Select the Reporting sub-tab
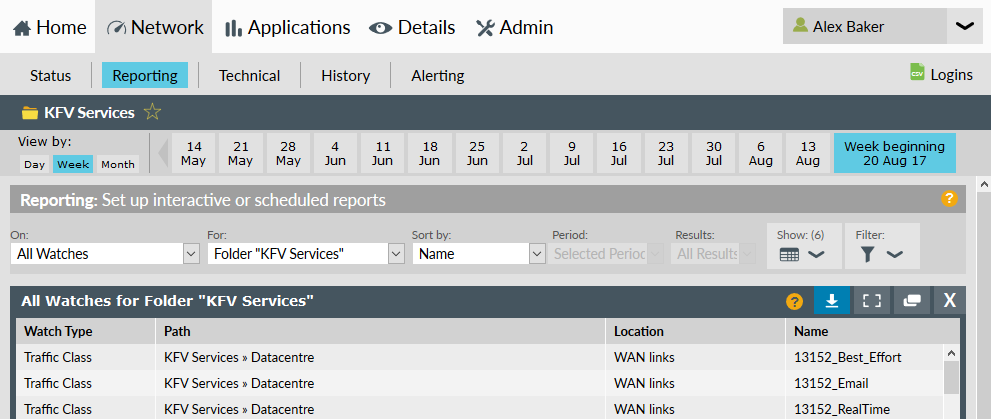 (x=145, y=75)
